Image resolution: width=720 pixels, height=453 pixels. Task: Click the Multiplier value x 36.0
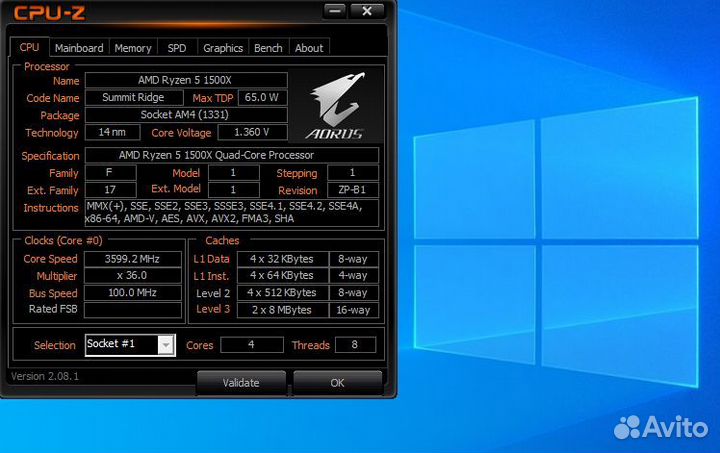(133, 275)
